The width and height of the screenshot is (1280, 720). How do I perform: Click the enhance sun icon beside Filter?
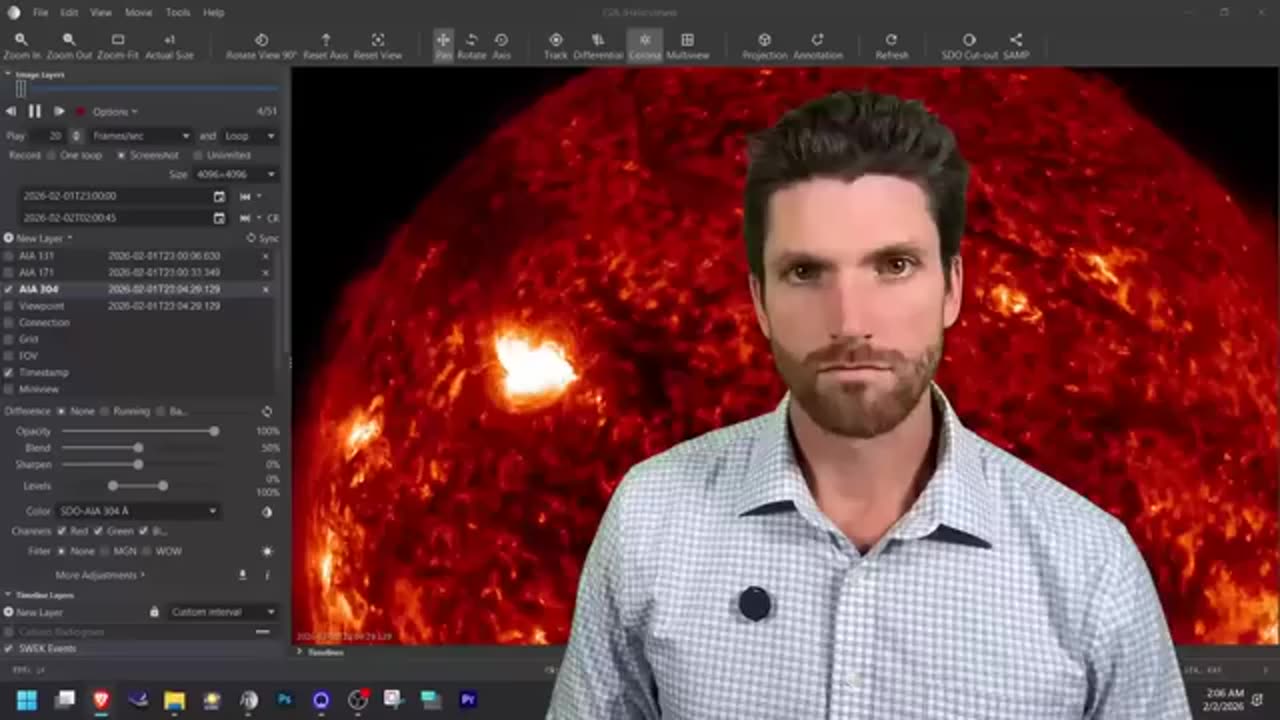click(x=267, y=551)
